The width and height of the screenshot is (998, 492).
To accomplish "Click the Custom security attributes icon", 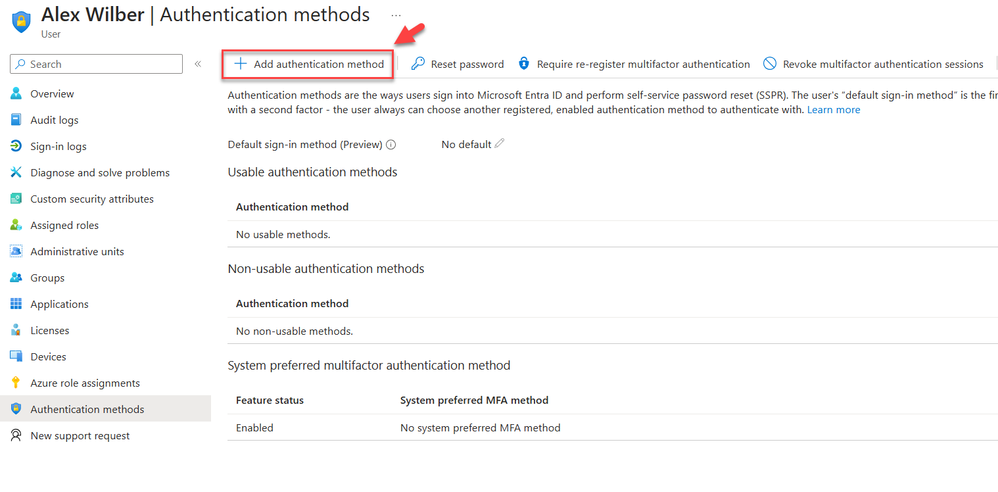I will tap(16, 199).
